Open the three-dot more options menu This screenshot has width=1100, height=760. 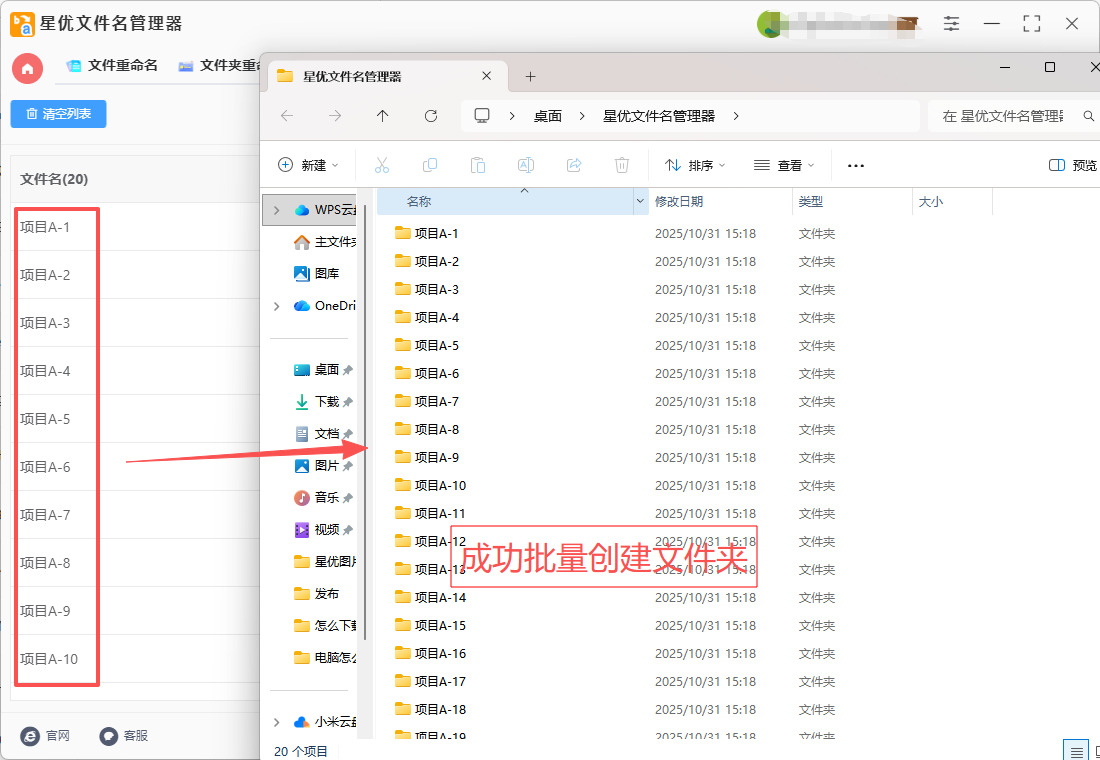[x=856, y=166]
